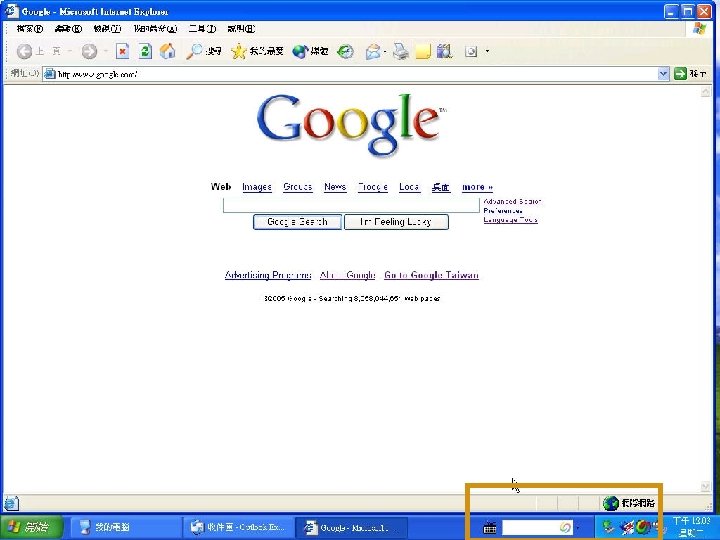Open the Favorites menu
This screenshot has height=540, width=720.
[x=155, y=29]
